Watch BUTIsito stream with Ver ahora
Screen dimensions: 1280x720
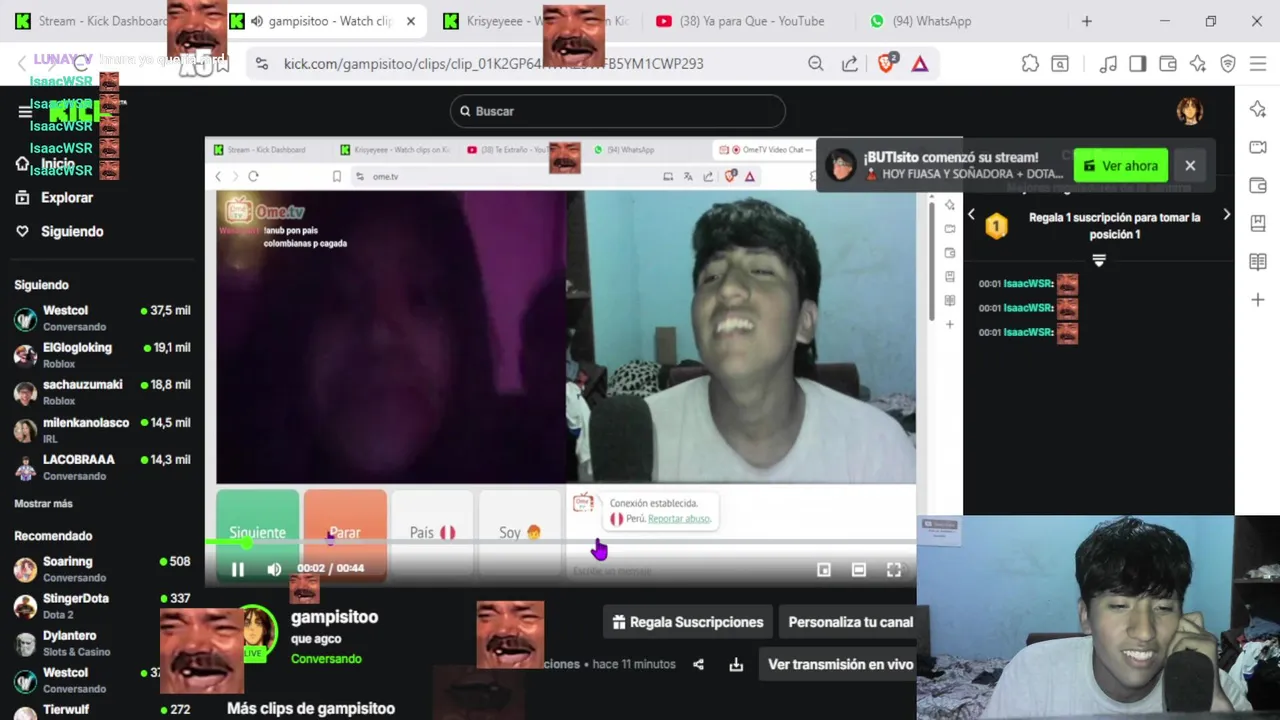point(1121,166)
